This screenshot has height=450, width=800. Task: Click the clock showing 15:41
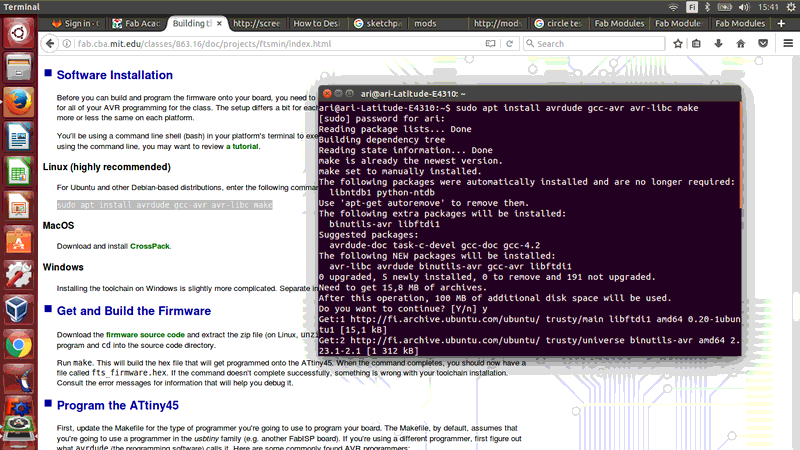768,7
